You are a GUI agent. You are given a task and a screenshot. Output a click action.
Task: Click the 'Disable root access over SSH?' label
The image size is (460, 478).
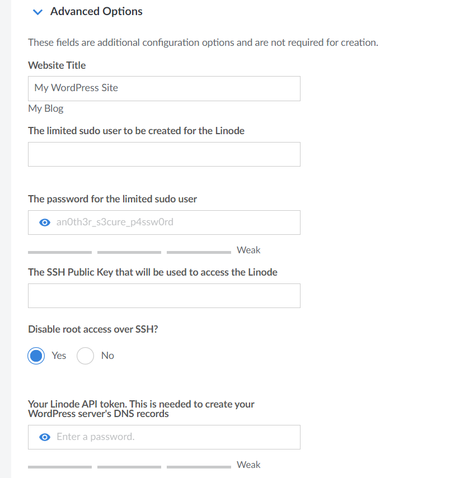point(93,329)
